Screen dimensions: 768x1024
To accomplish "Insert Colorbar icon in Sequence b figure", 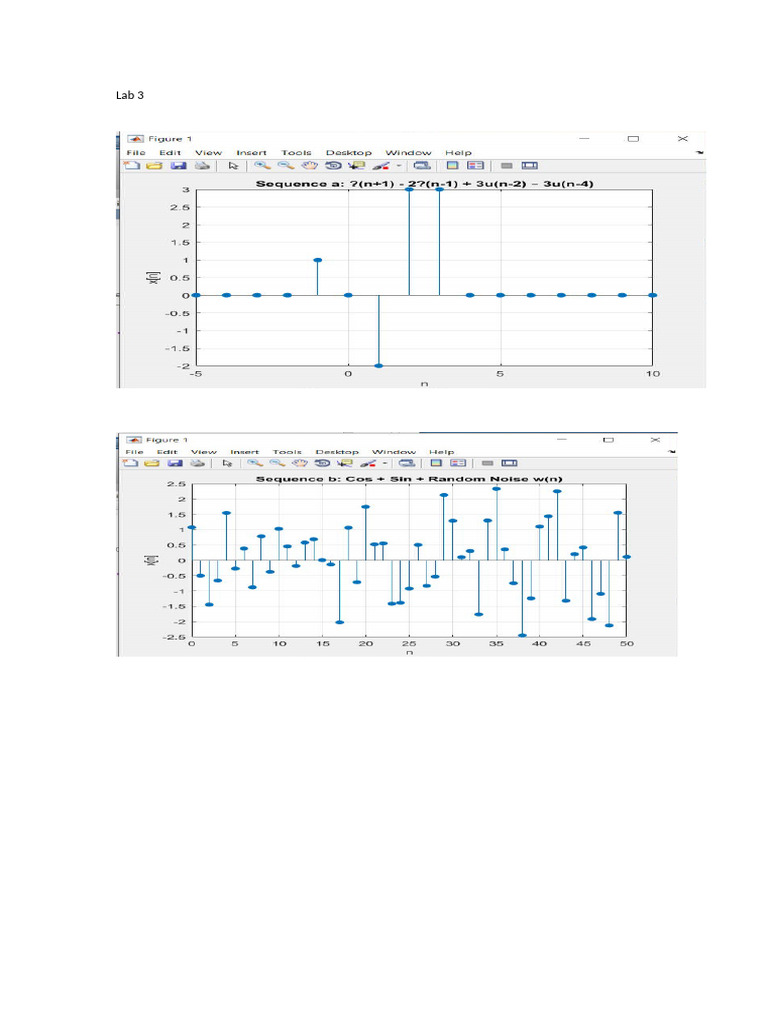I will (436, 463).
